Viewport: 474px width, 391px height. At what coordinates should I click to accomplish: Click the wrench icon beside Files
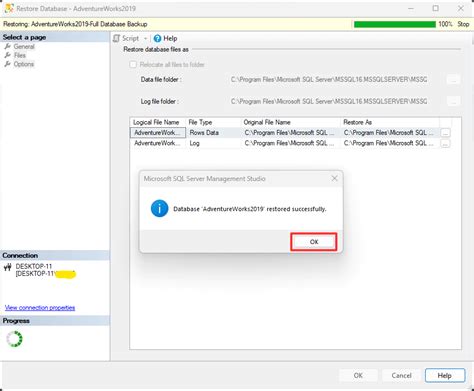tap(7, 55)
